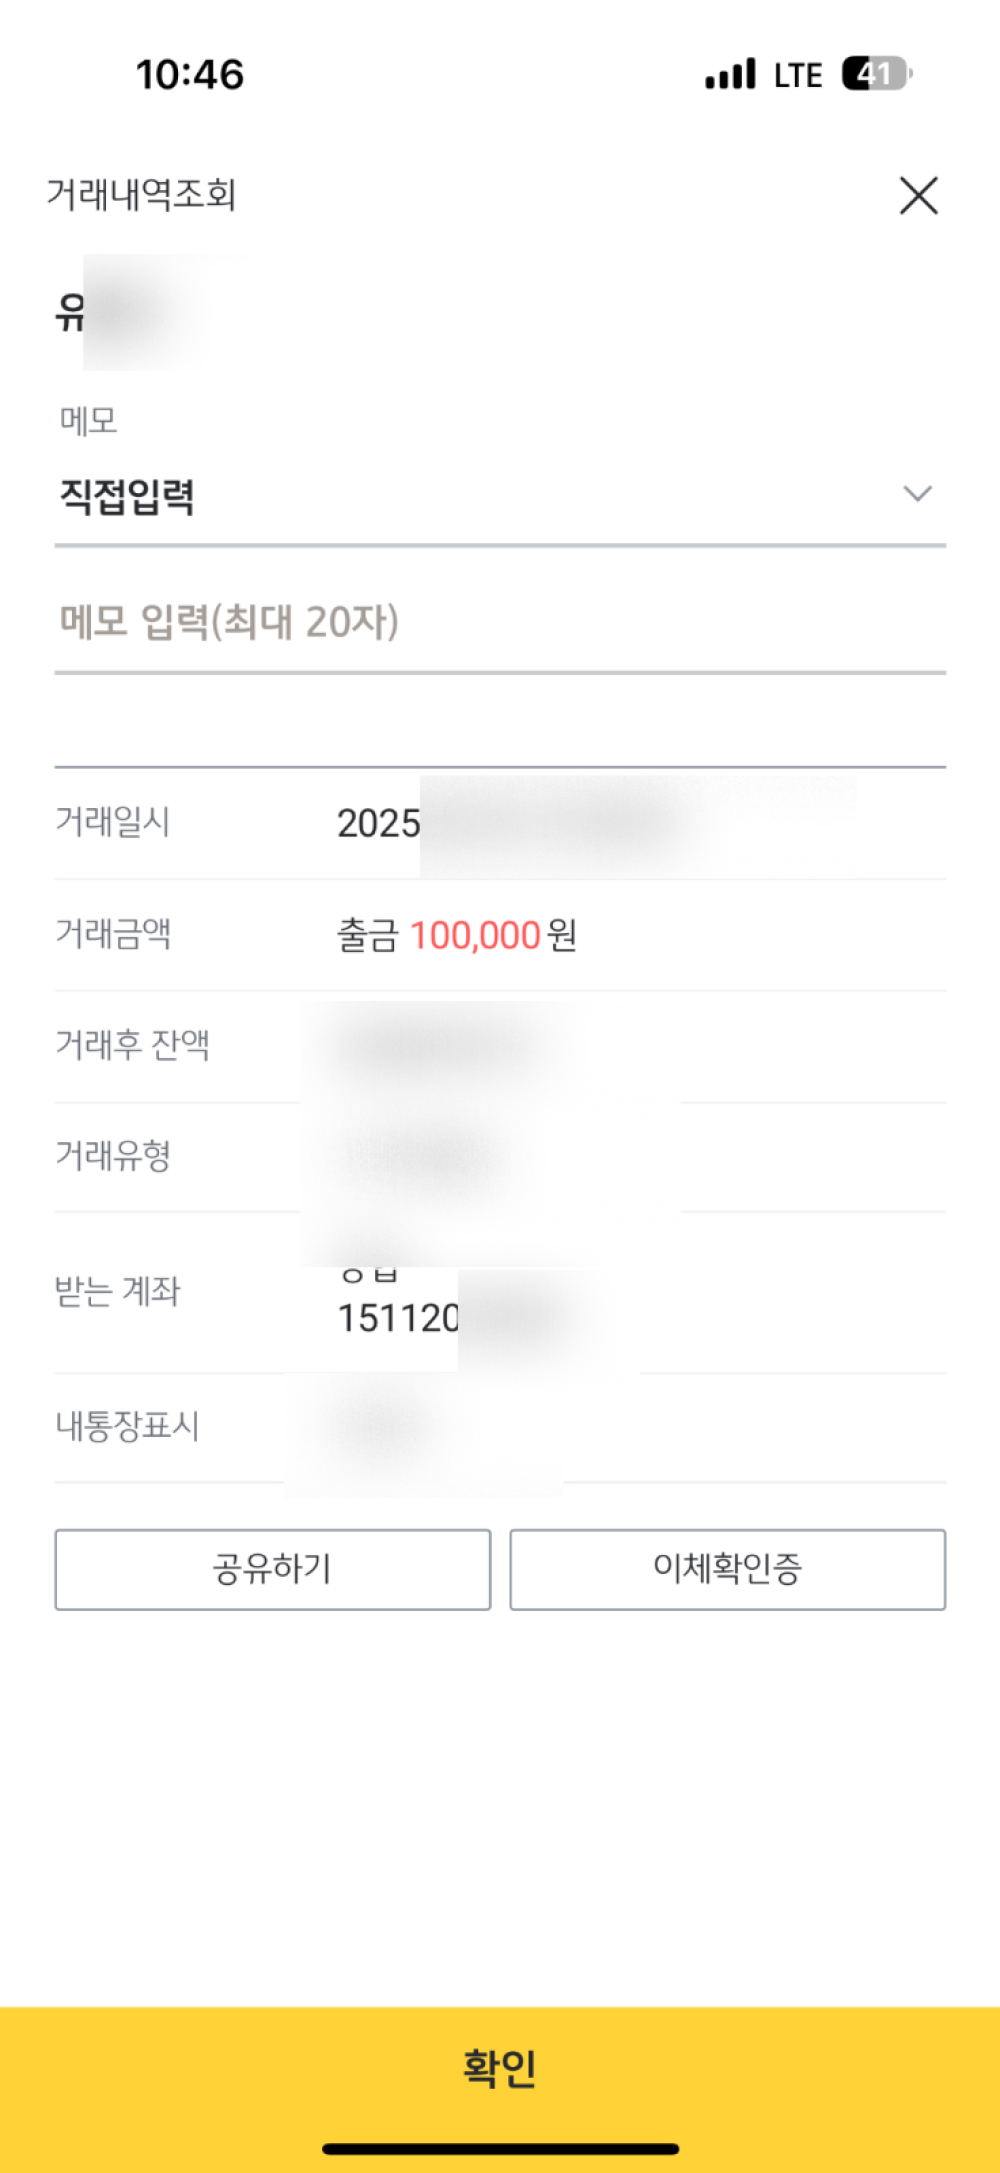
Task: Select the 거래일시 row label
Action: (113, 822)
